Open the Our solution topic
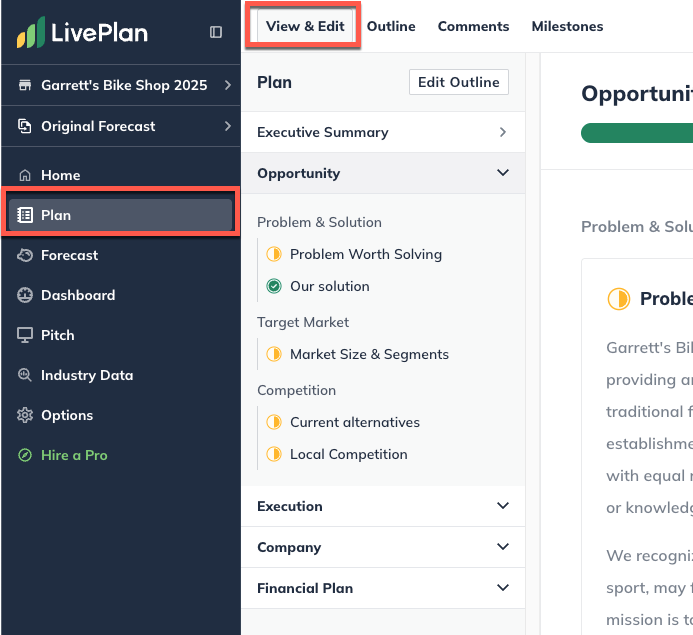693x635 pixels. (x=330, y=286)
